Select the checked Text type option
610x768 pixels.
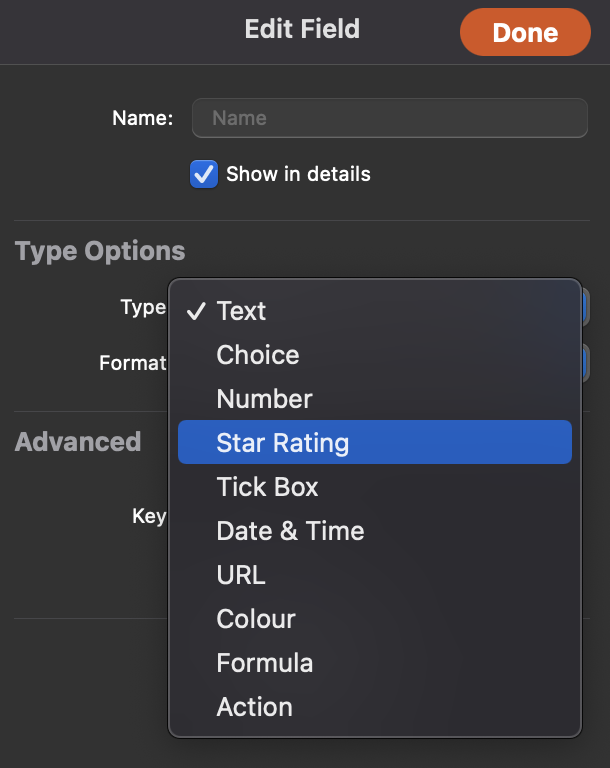(x=375, y=311)
